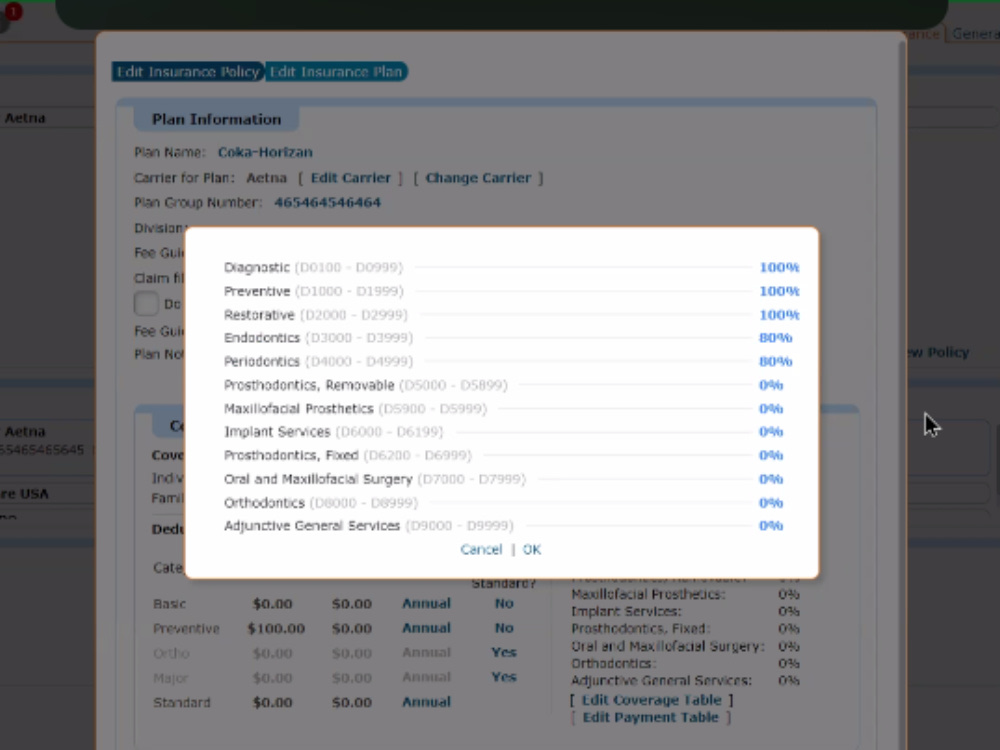The height and width of the screenshot is (750, 1000).
Task: Click Annual for Basic deductible row
Action: click(426, 603)
